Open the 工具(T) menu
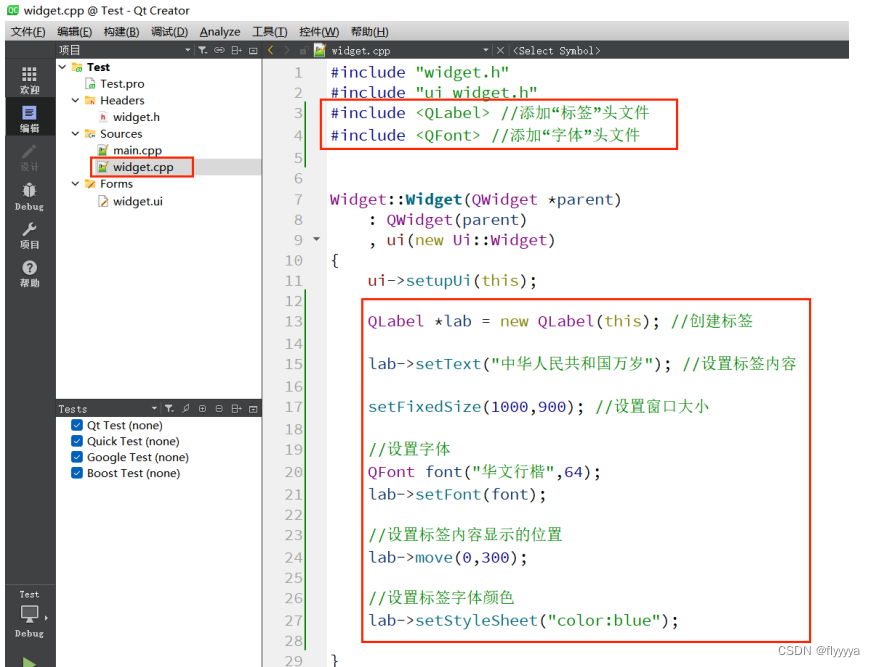 pyautogui.click(x=270, y=32)
